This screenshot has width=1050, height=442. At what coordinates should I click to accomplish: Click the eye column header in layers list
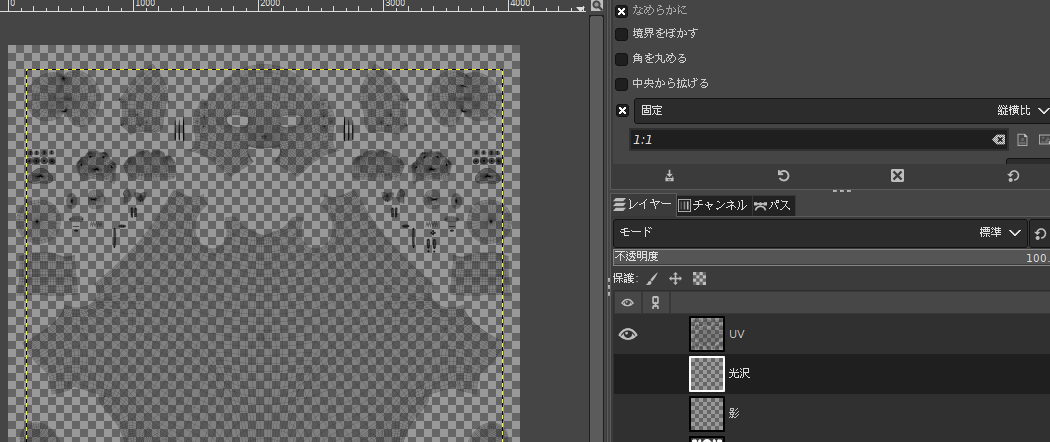[627, 303]
